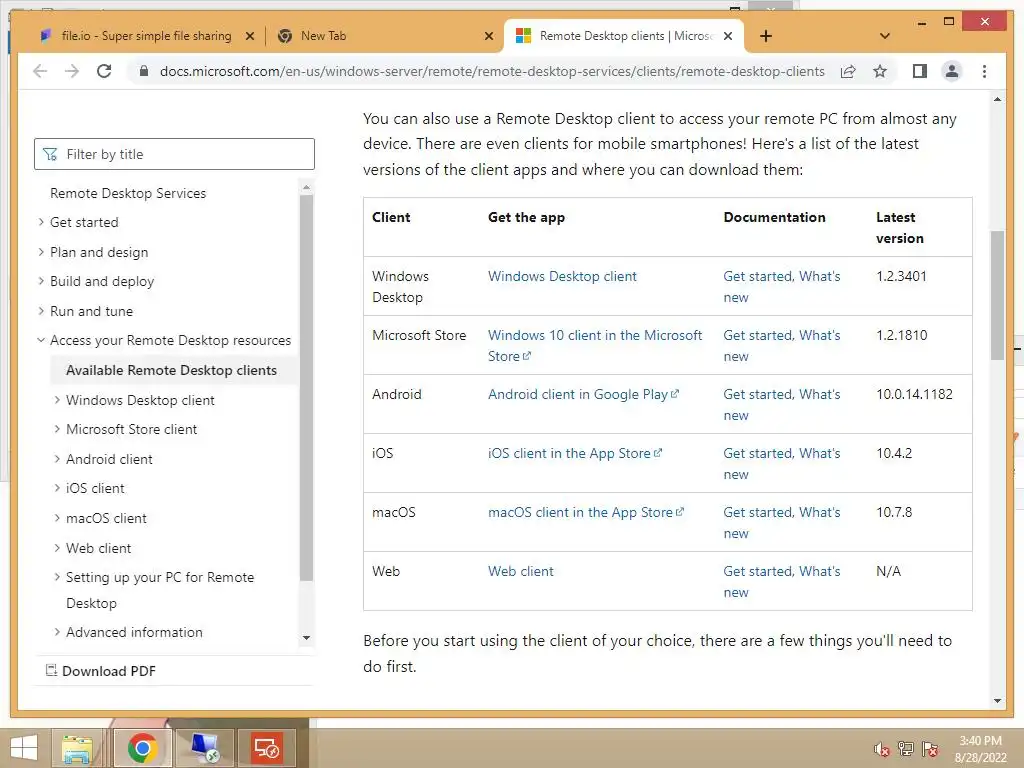This screenshot has height=768, width=1024.
Task: Click the network tray icon
Action: (x=906, y=749)
